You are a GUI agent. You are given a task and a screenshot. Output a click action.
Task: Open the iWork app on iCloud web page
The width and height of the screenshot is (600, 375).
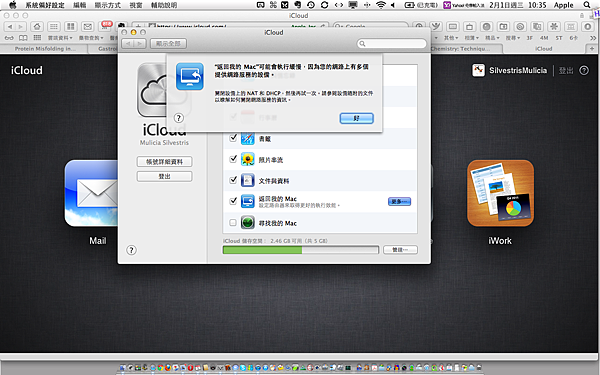tap(500, 193)
